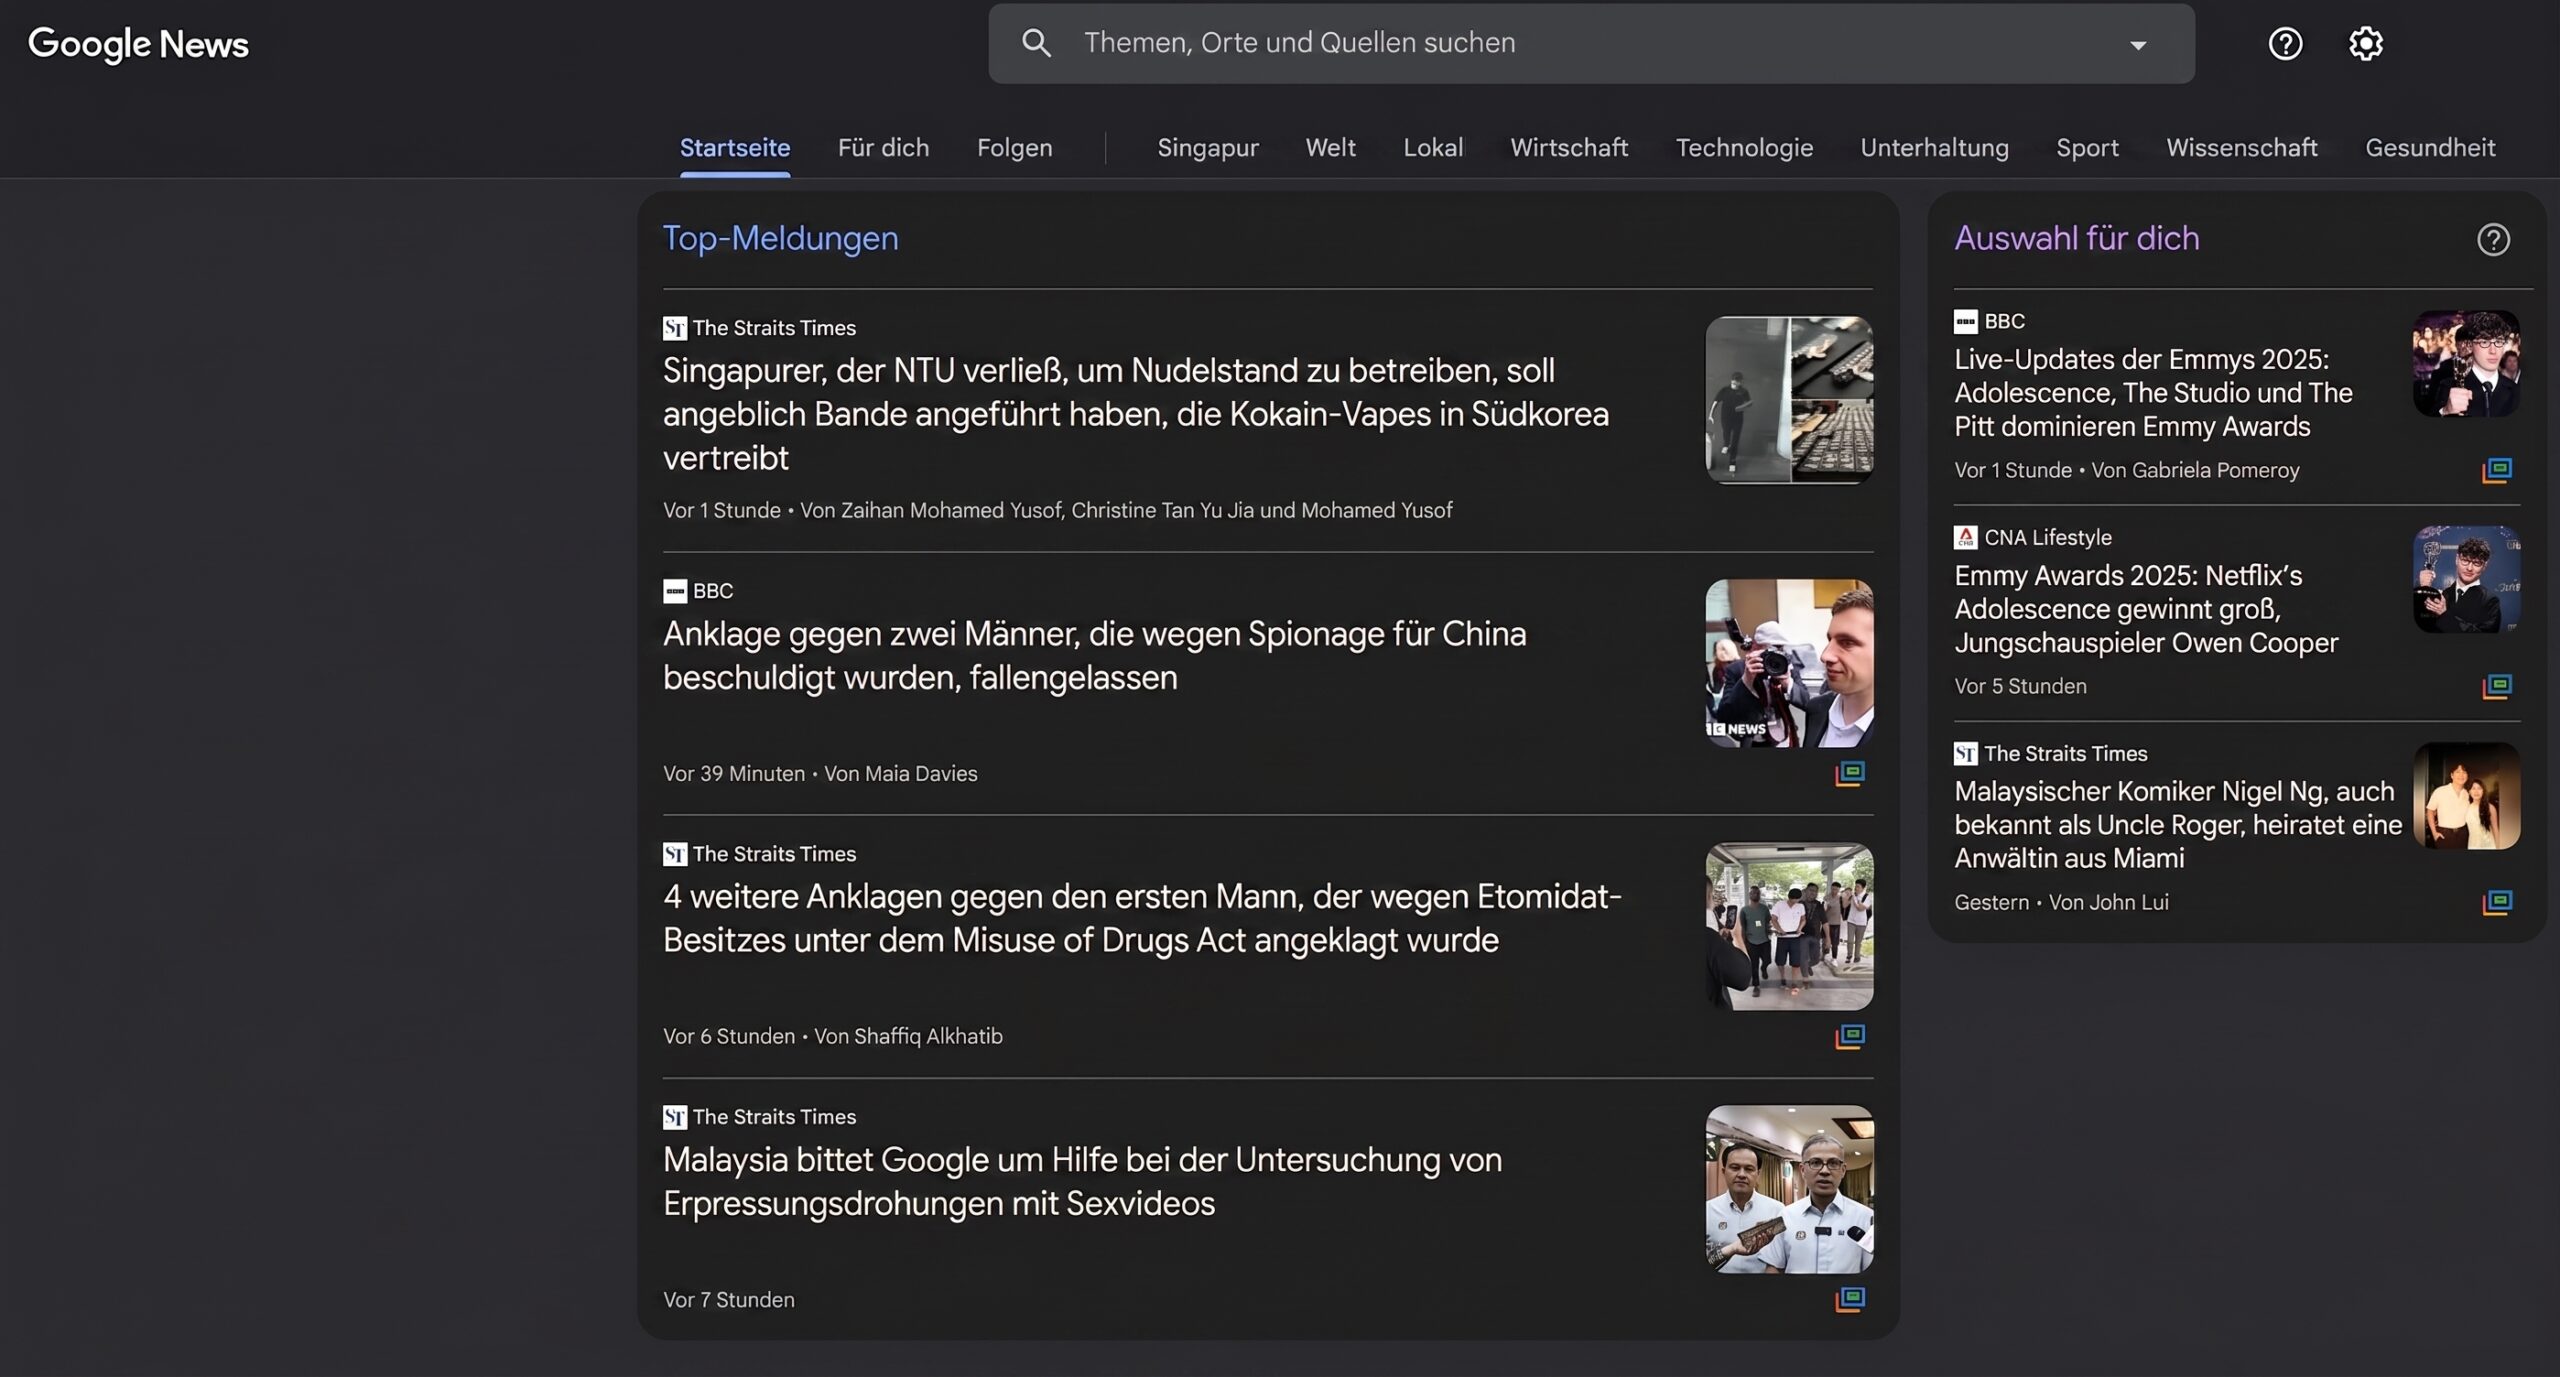This screenshot has height=1377, width=2560.
Task: Open the Nigel Ng Uncle Roger article
Action: 2178,825
